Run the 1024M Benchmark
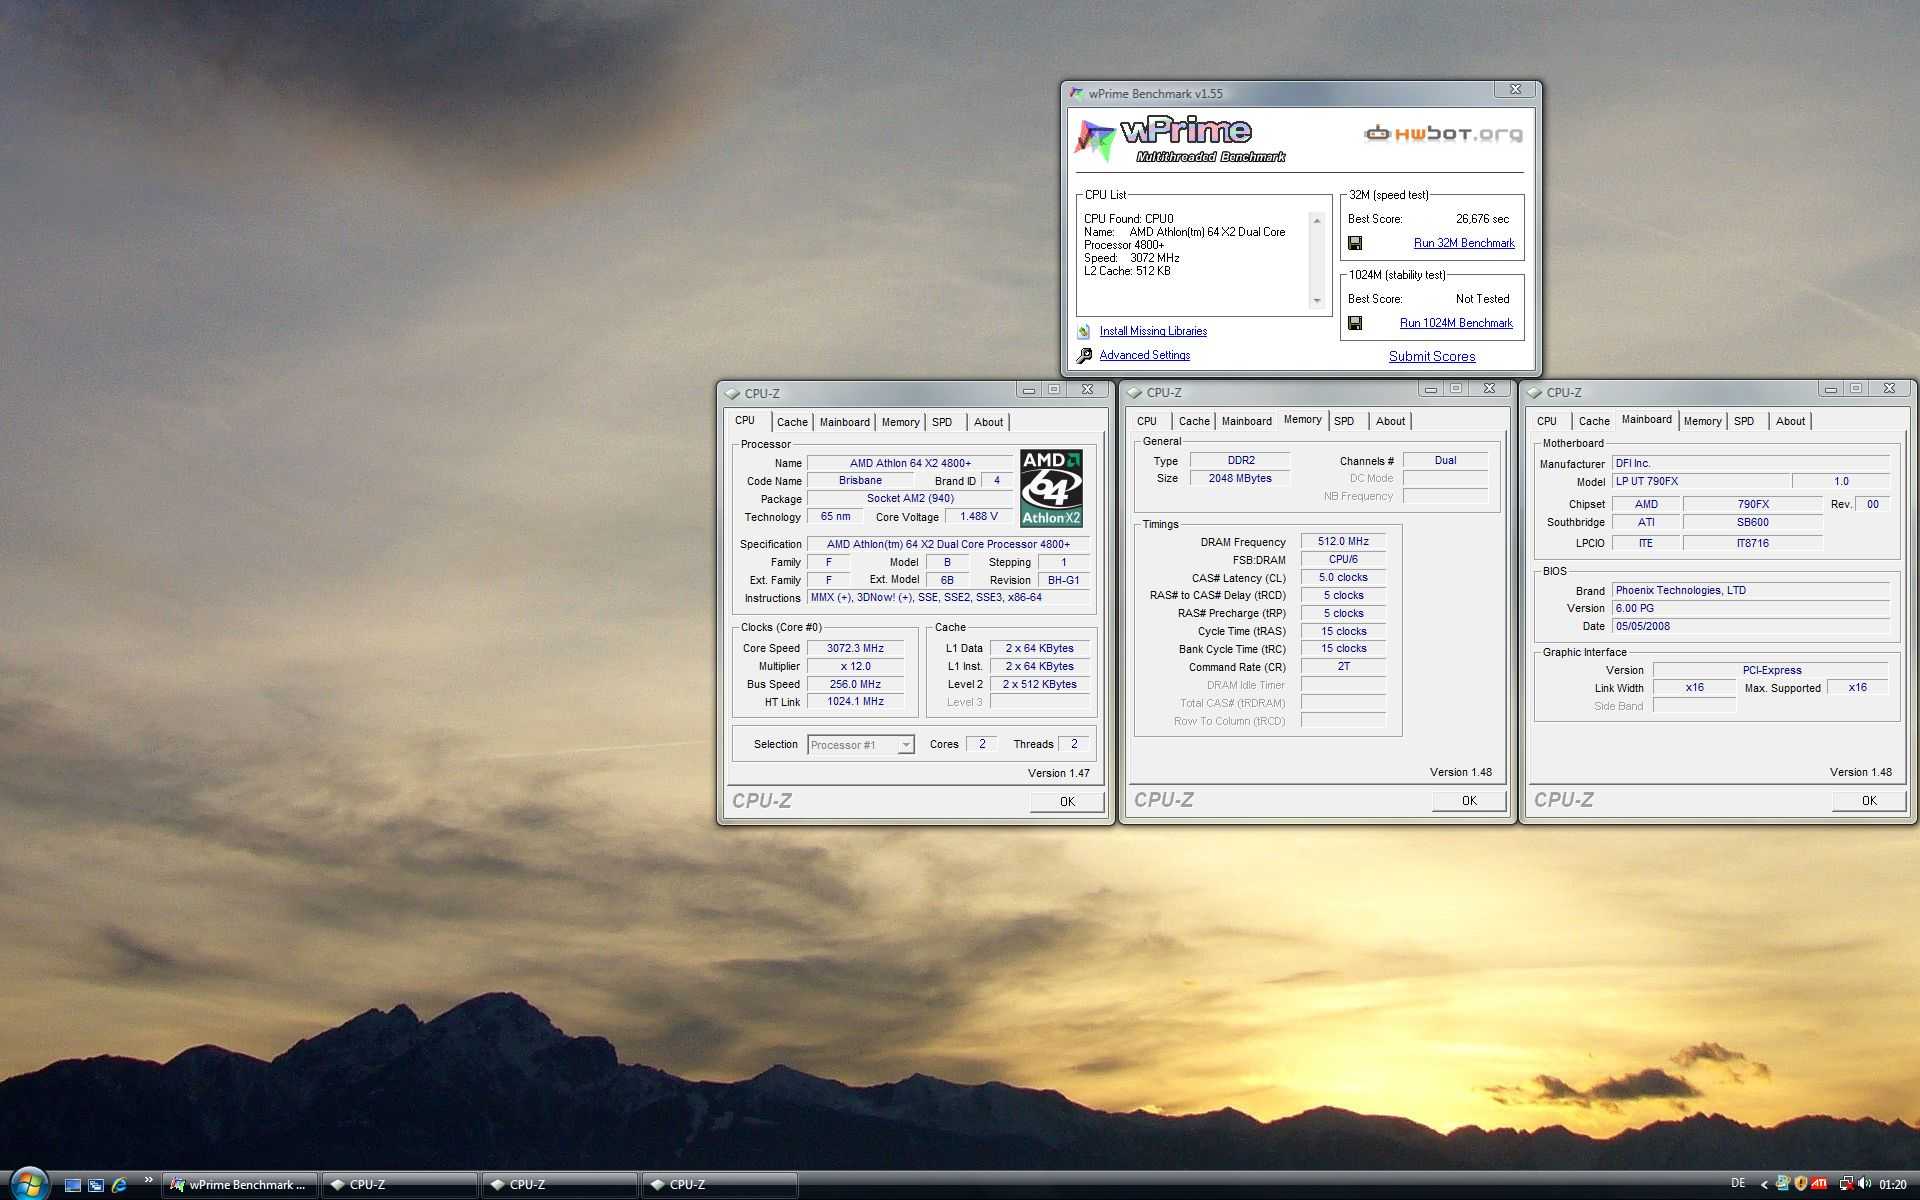This screenshot has width=1920, height=1200. tap(1456, 323)
